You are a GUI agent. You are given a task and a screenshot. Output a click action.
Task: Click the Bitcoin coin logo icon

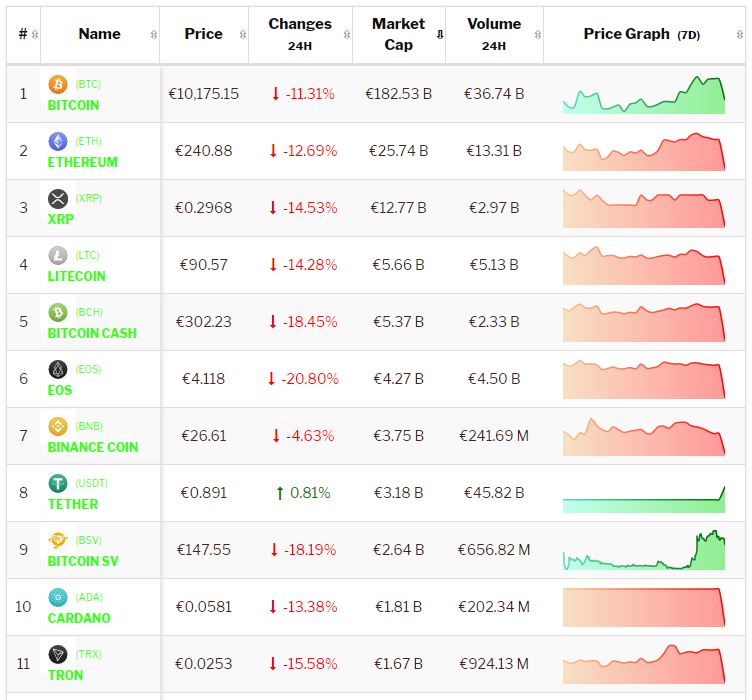(x=58, y=85)
